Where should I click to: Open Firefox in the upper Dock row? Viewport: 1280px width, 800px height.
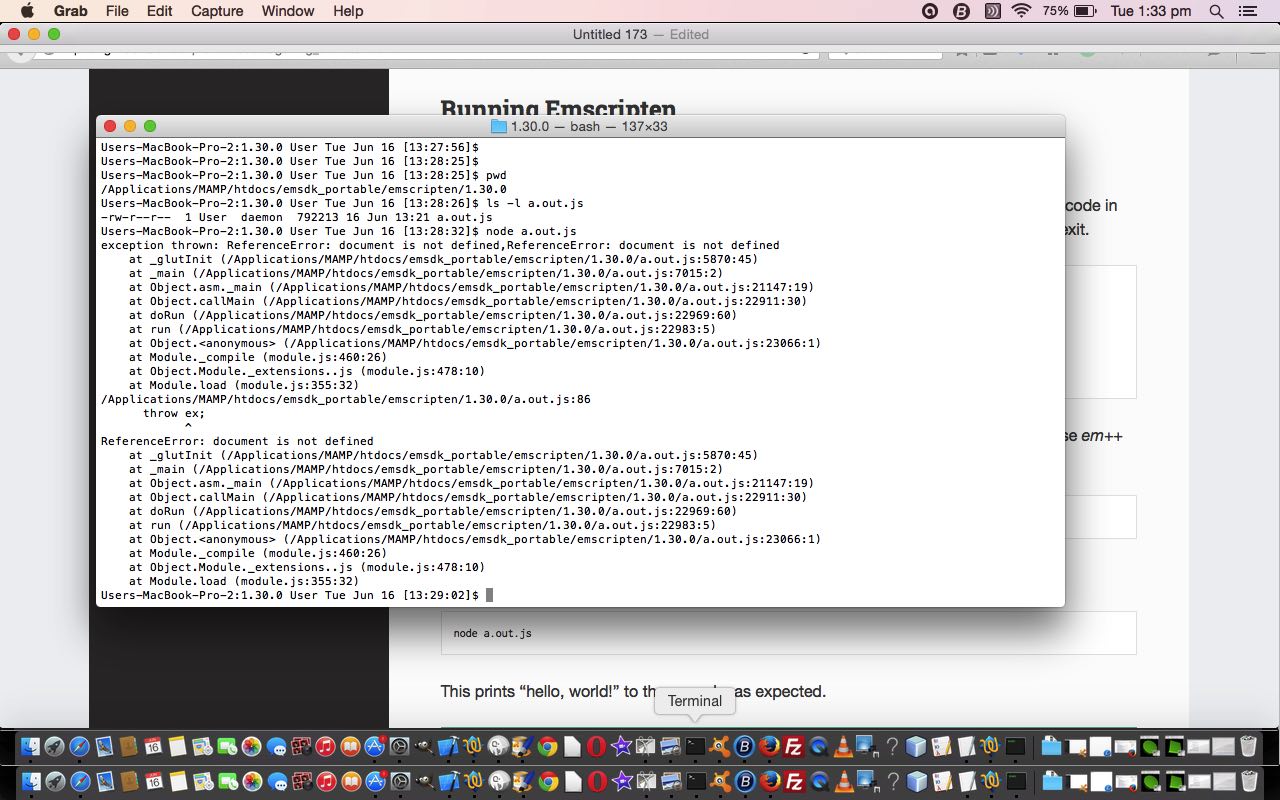point(769,746)
